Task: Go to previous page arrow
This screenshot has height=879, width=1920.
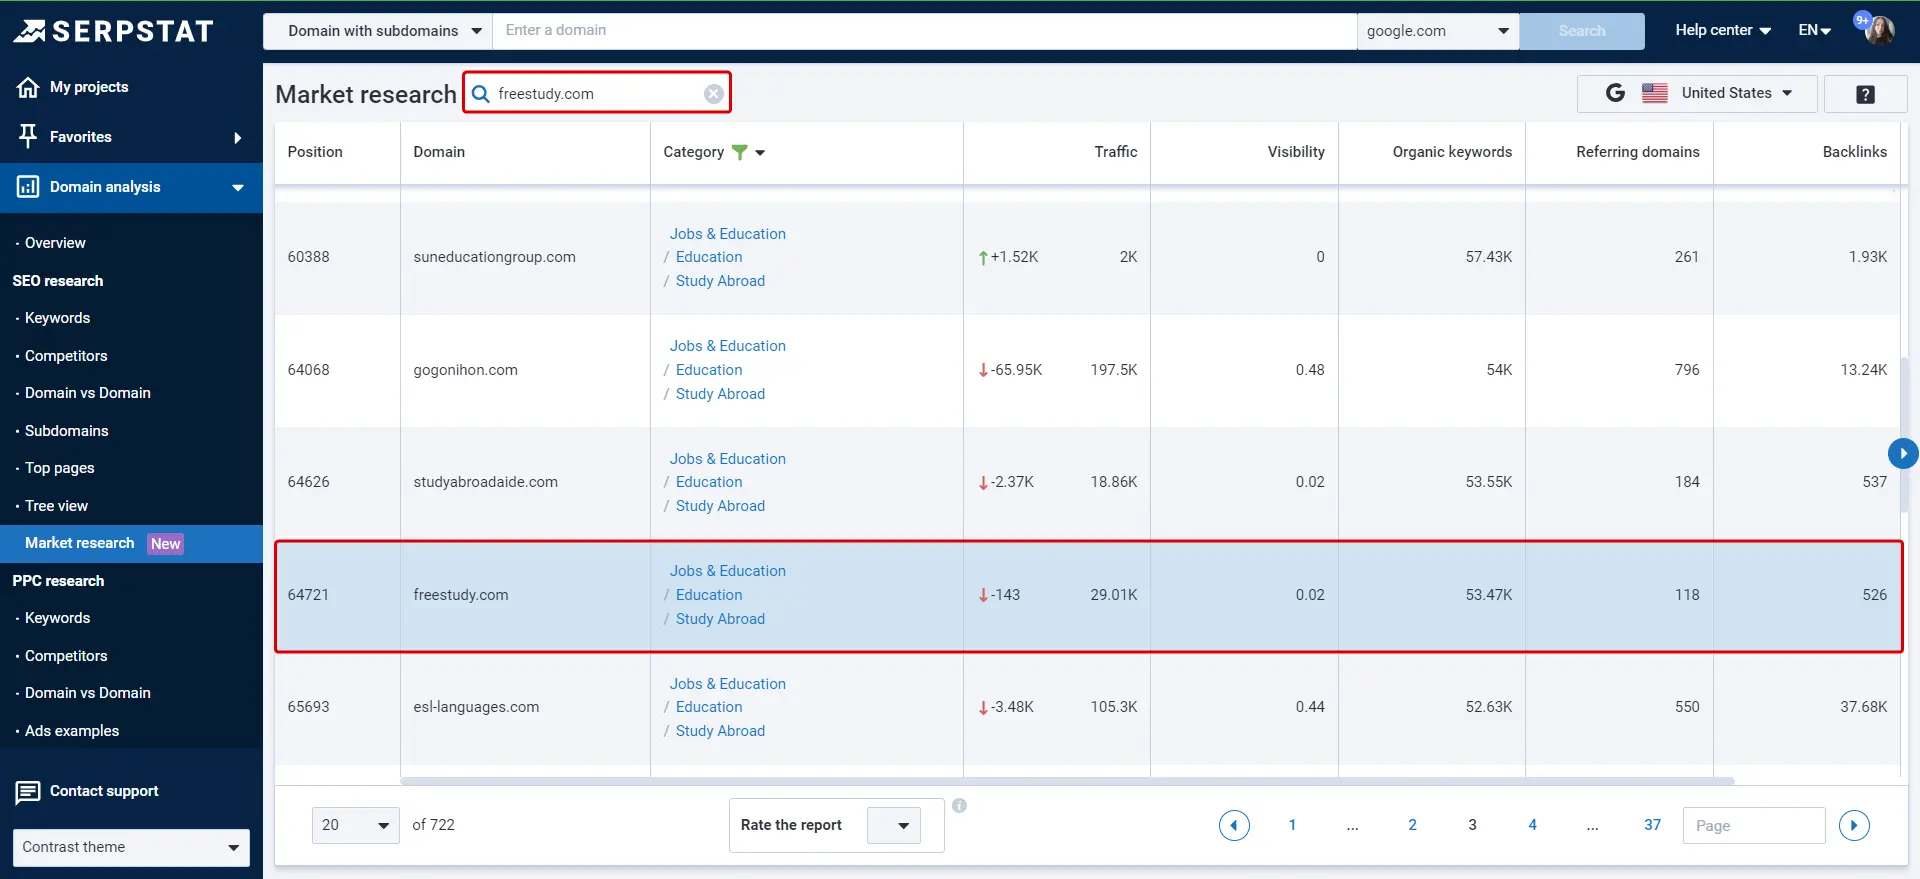Action: tap(1234, 825)
